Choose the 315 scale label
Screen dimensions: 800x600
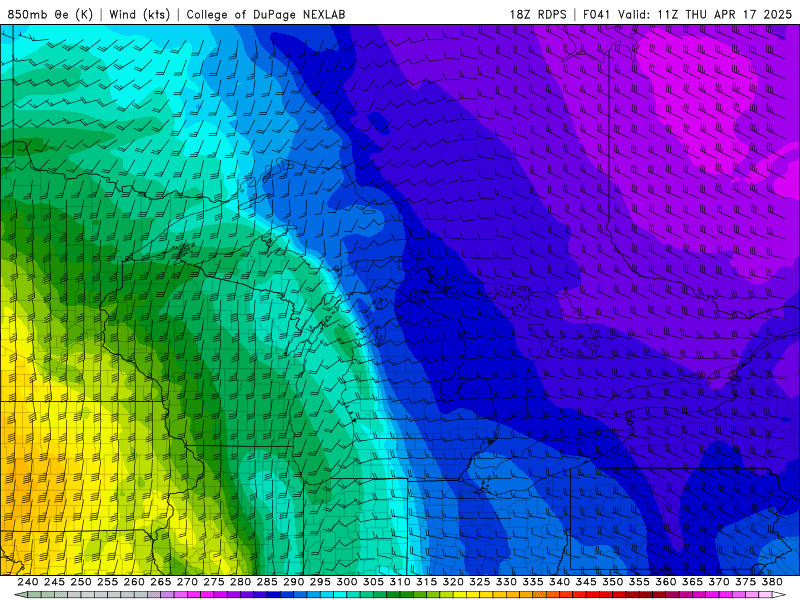(426, 582)
